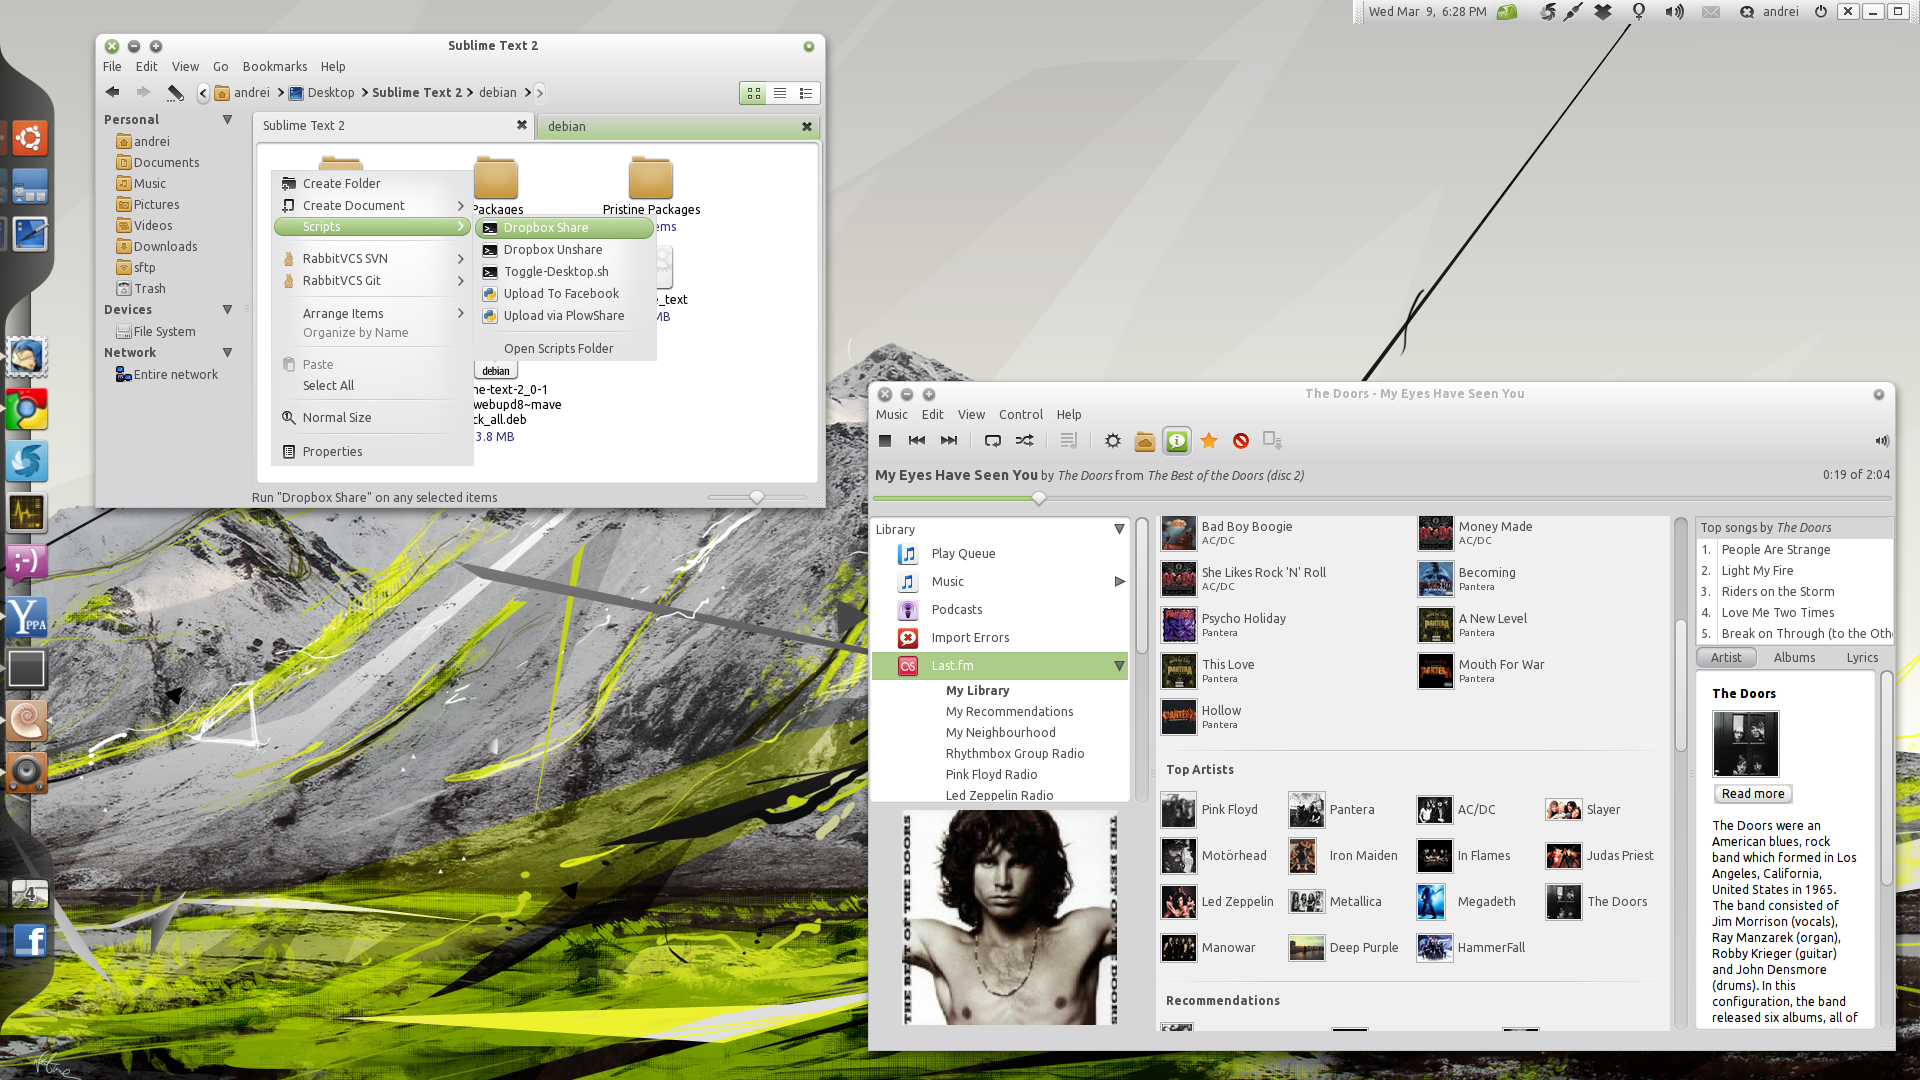Click Iron Maiden artist thumbnail

[1303, 856]
